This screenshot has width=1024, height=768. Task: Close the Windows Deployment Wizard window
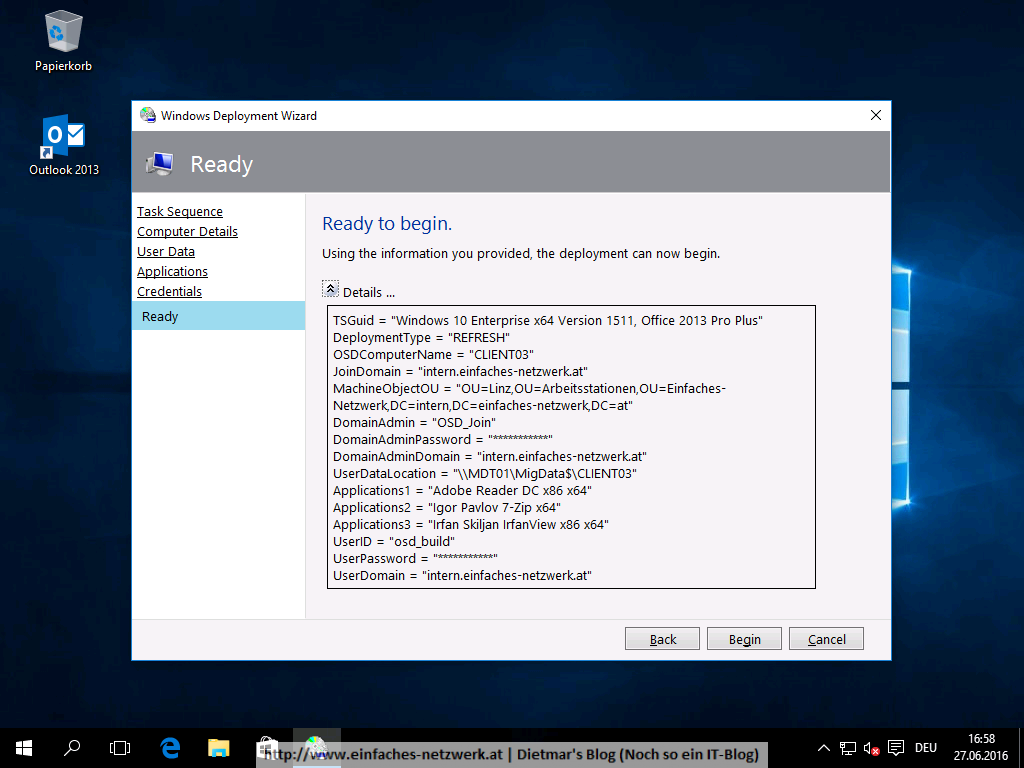(x=876, y=116)
